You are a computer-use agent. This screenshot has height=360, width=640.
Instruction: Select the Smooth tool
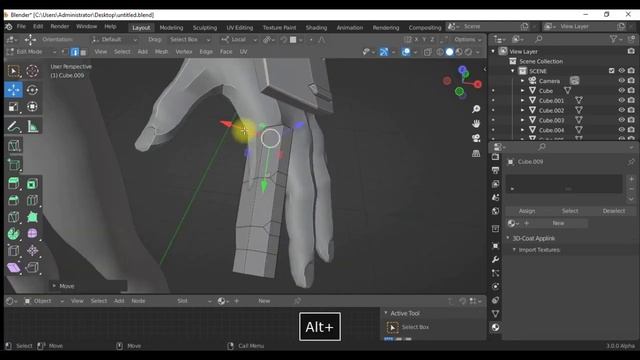coord(32,234)
